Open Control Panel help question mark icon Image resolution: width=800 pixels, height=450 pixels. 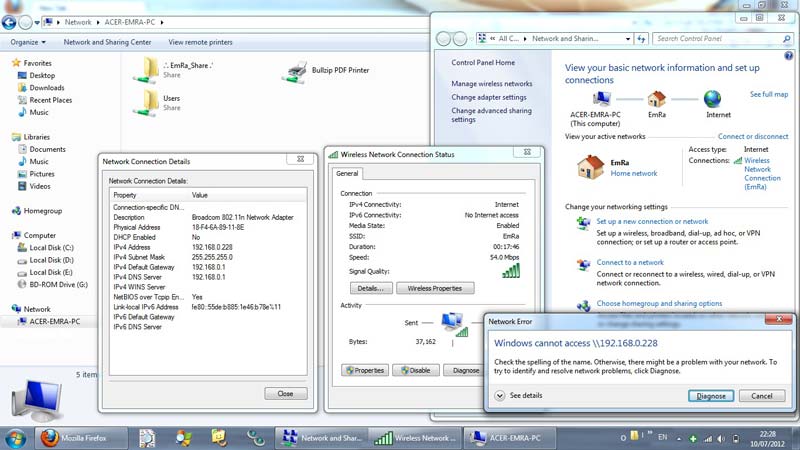789,56
